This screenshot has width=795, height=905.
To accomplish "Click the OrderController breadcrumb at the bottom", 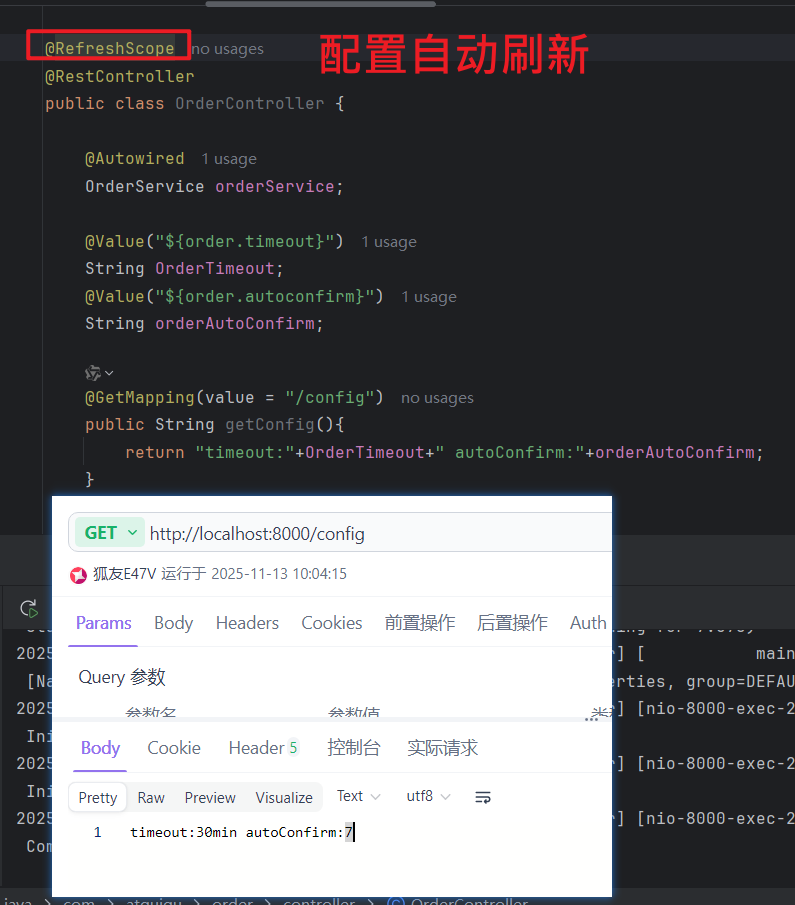I will pos(458,900).
